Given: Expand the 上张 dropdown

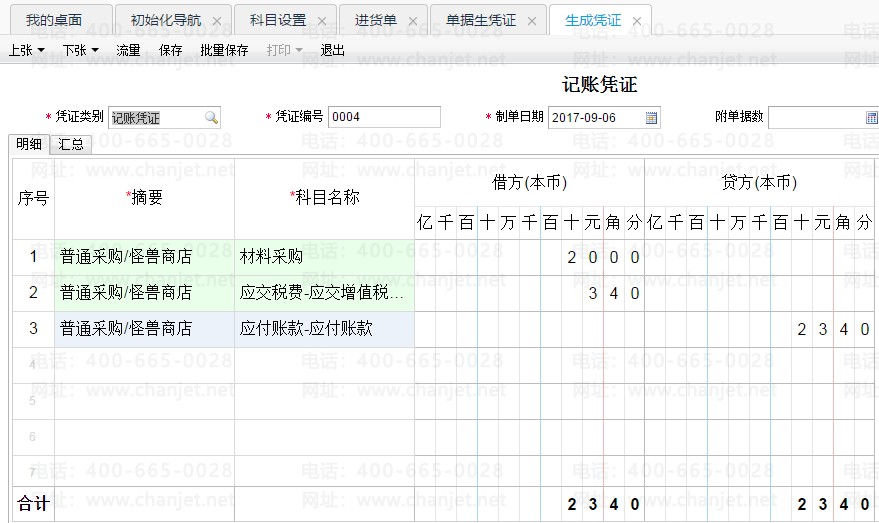Looking at the screenshot, I should pos(26,50).
